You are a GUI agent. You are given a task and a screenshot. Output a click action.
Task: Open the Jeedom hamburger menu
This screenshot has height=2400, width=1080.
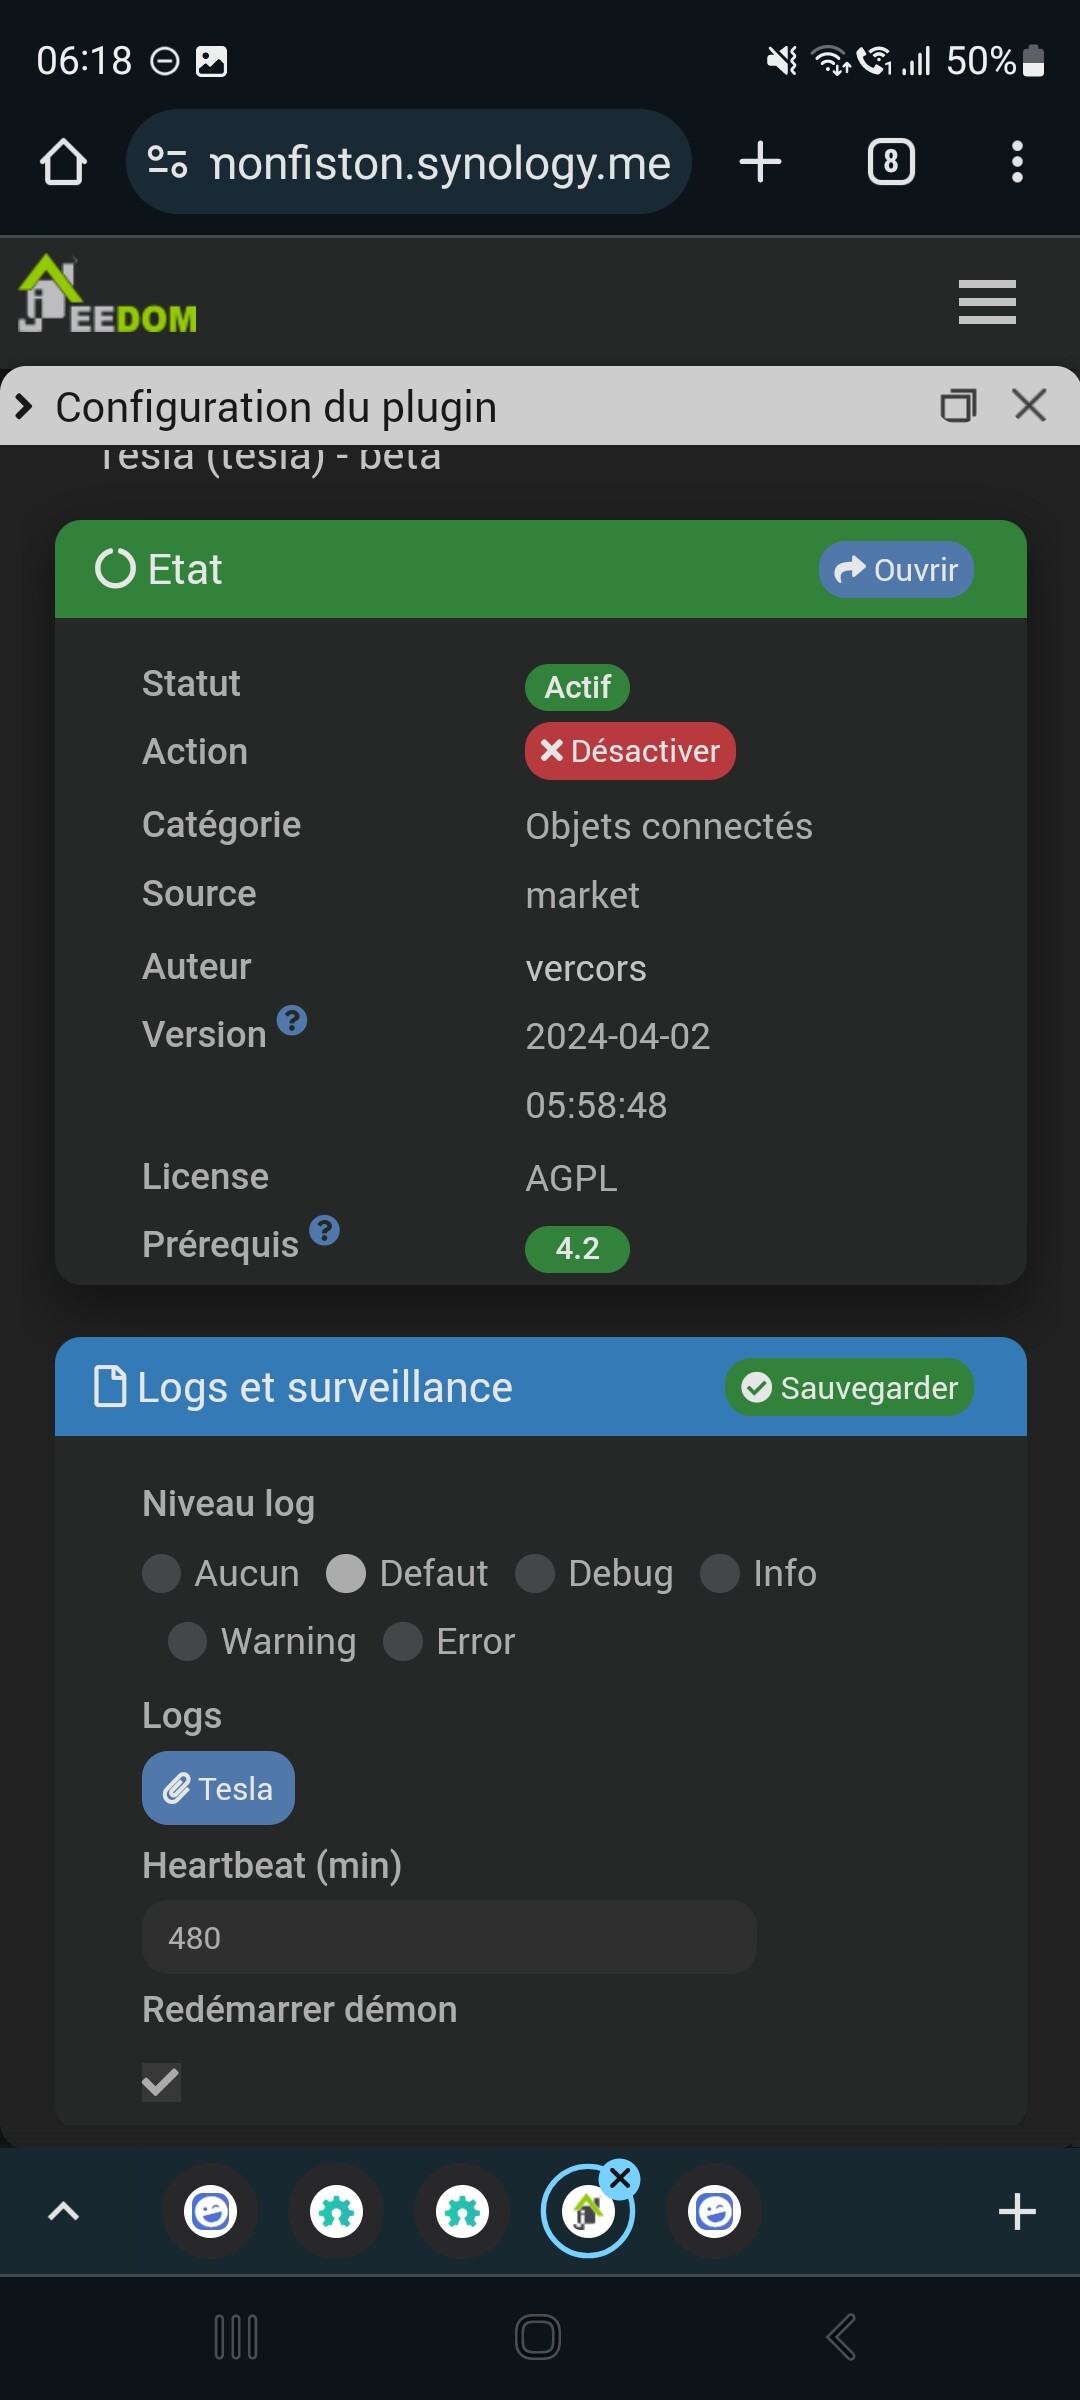[x=987, y=302]
